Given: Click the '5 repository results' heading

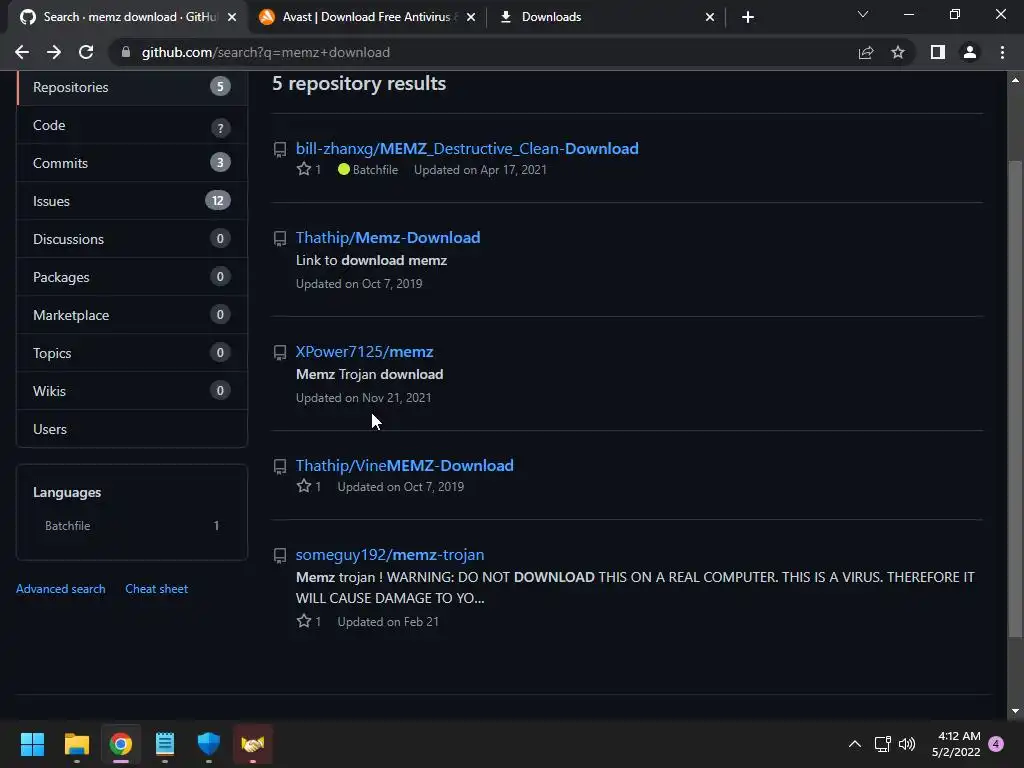Looking at the screenshot, I should tap(359, 84).
